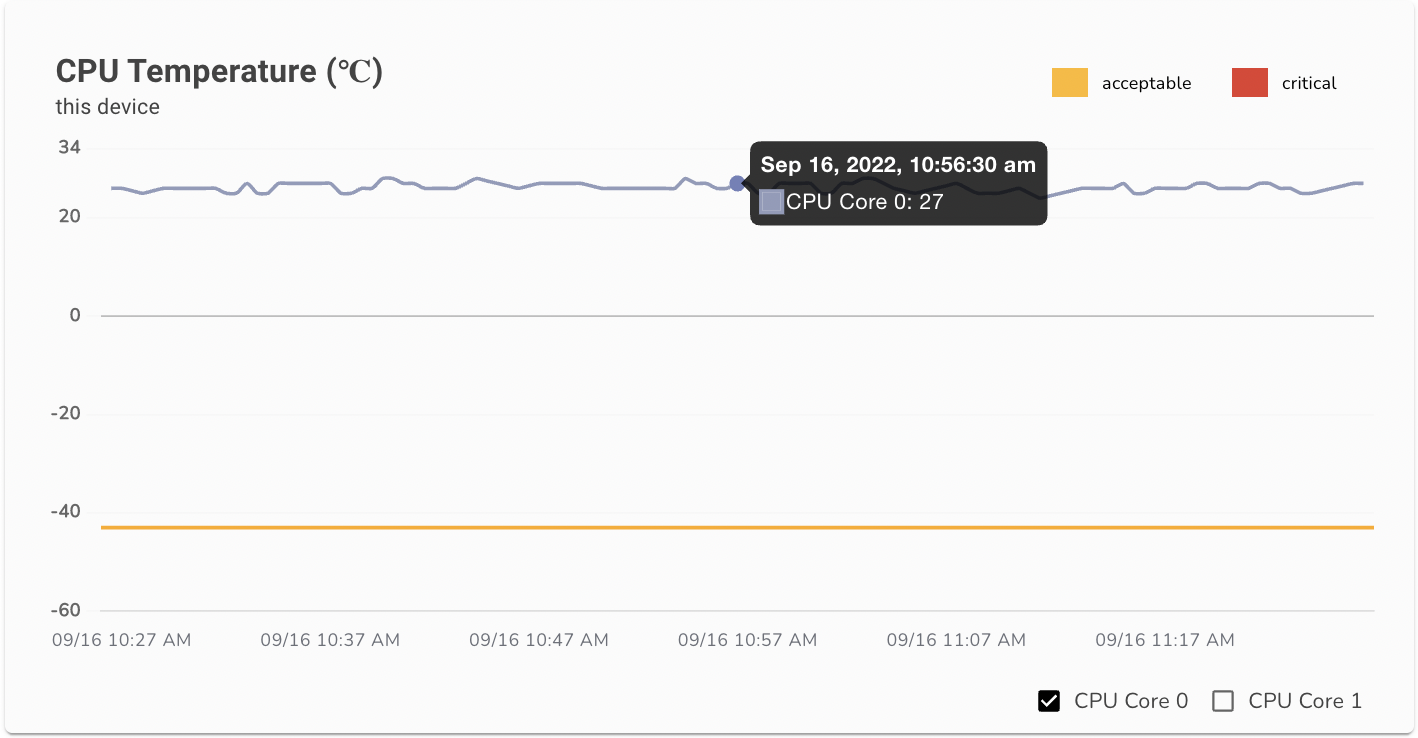Click the "CPU Core 0" checkbox label
Viewport: 1418px width, 738px height.
coord(1131,701)
